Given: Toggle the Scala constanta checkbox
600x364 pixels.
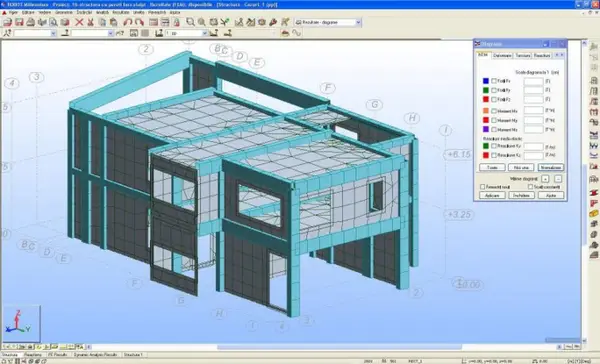Looking at the screenshot, I should [x=531, y=187].
